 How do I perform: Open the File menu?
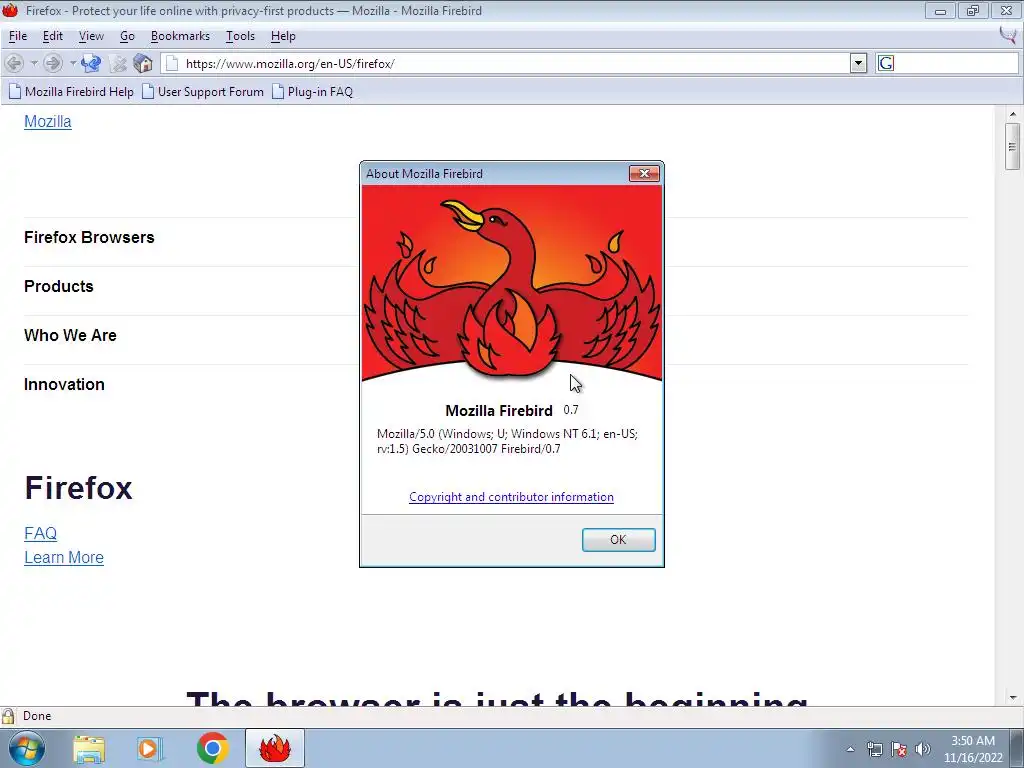[x=18, y=36]
